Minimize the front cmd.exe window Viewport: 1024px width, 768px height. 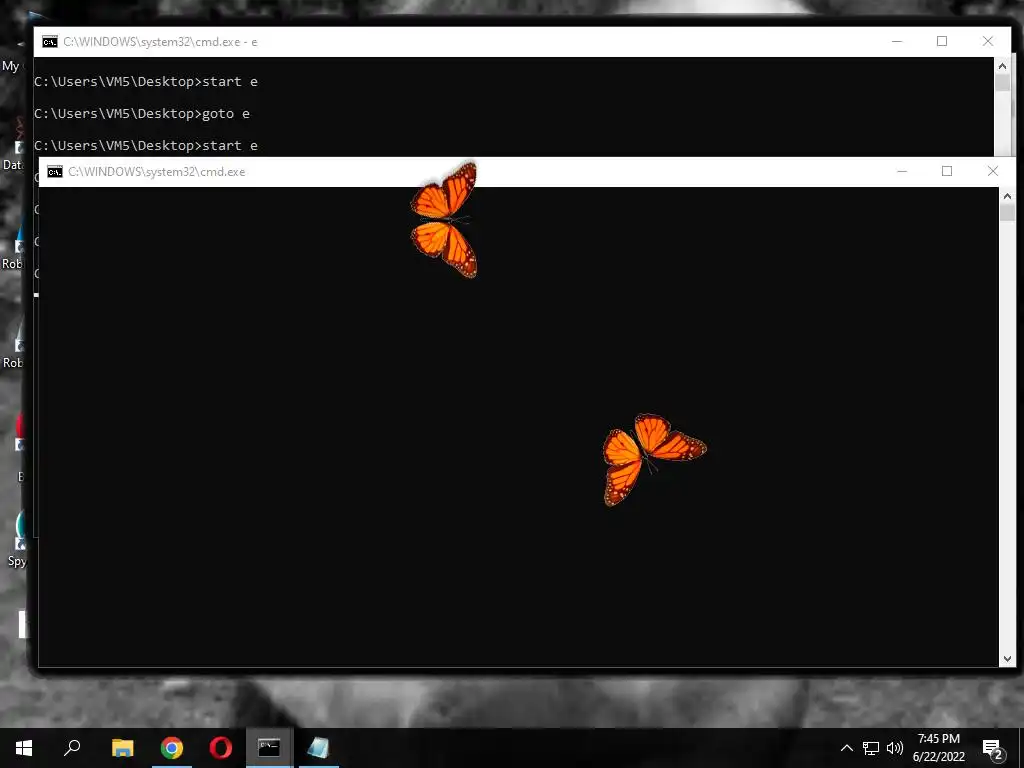(x=902, y=171)
